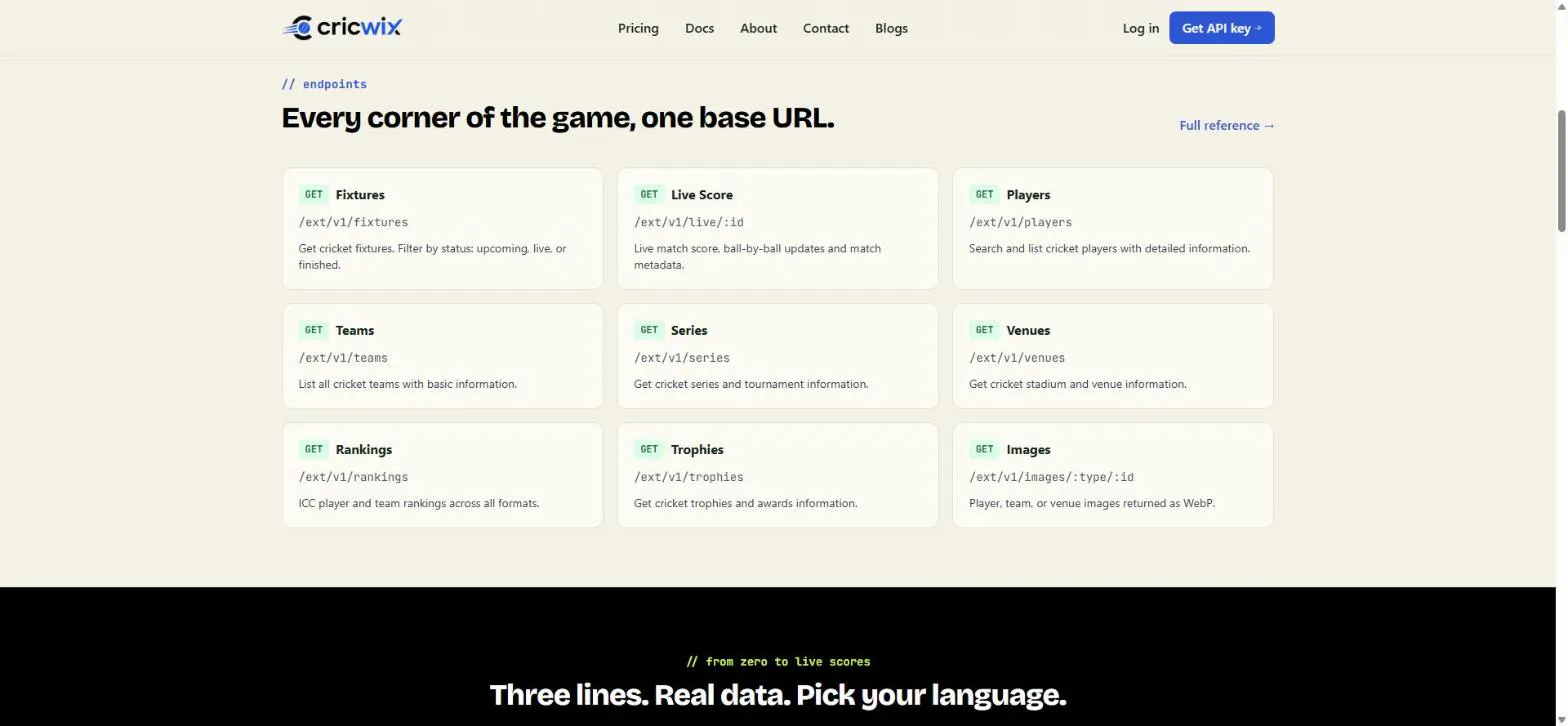Image resolution: width=1568 pixels, height=726 pixels.
Task: Open the Live Score endpoint card
Action: click(x=778, y=229)
